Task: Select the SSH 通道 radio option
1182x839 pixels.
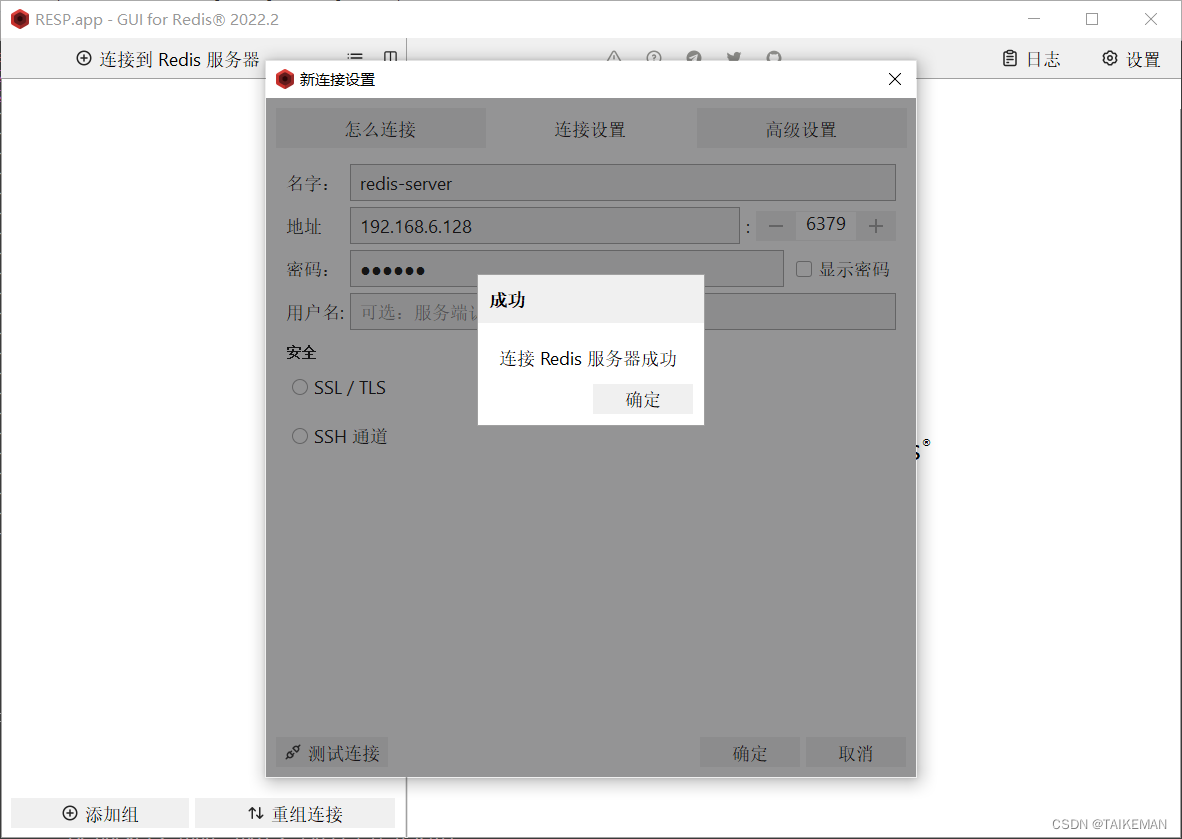Action: coord(300,436)
